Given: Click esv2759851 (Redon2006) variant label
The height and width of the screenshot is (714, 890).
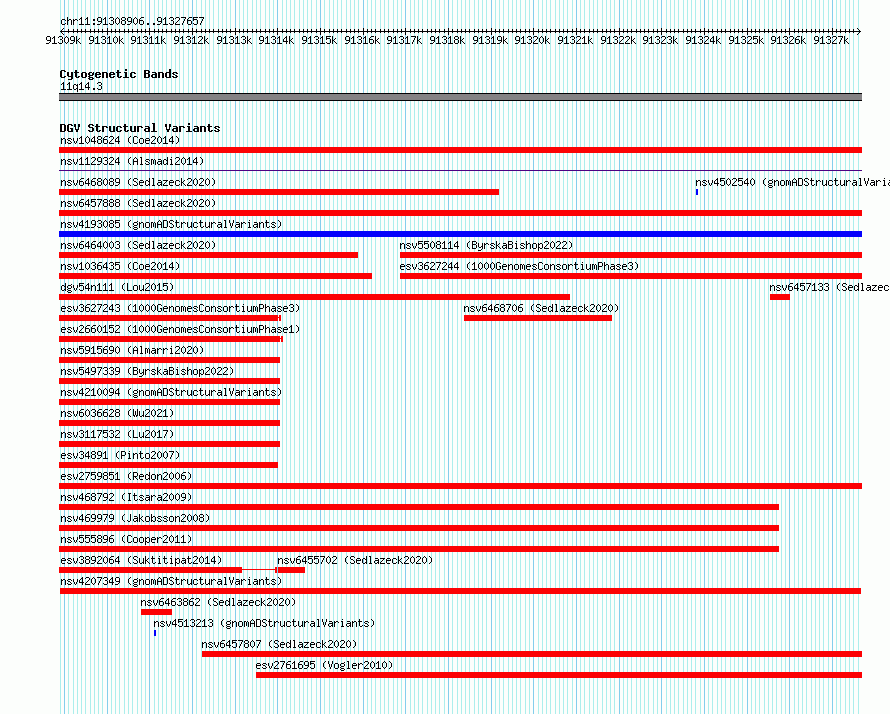Looking at the screenshot, I should click(x=126, y=476).
